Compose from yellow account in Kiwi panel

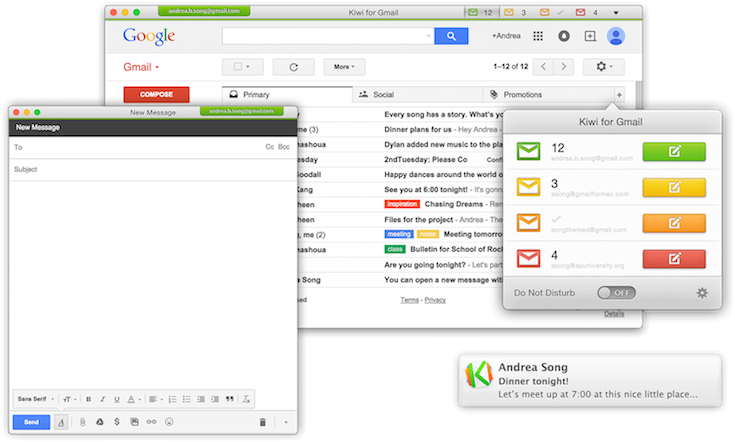point(674,187)
